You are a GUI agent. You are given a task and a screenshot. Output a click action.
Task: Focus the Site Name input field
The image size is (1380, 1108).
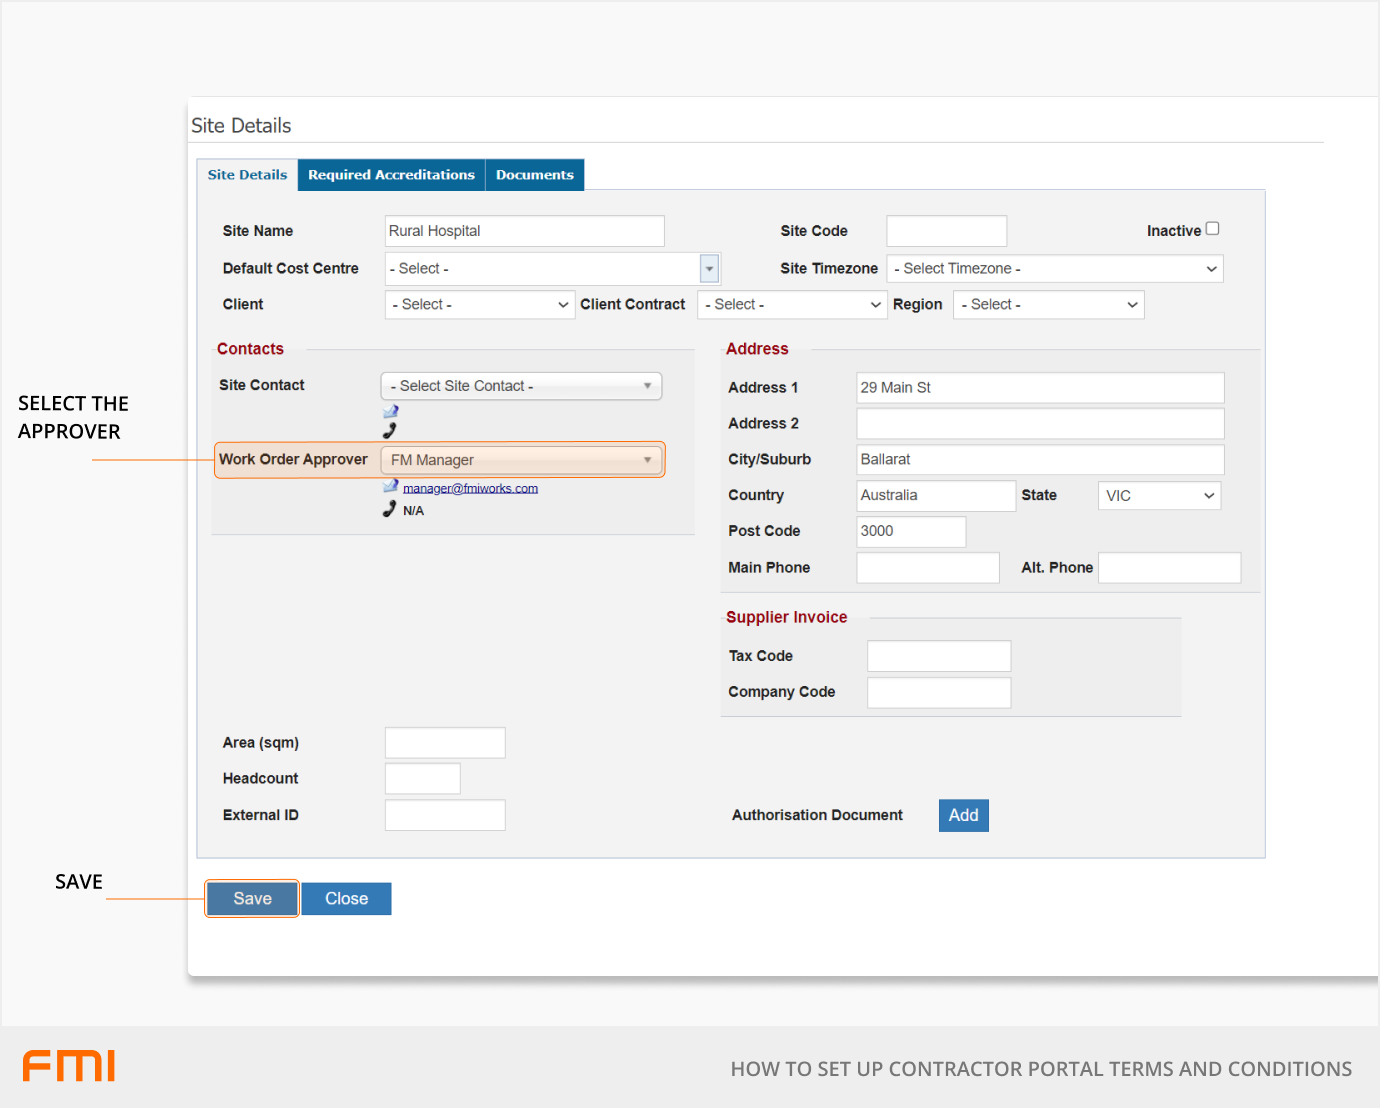pos(524,231)
